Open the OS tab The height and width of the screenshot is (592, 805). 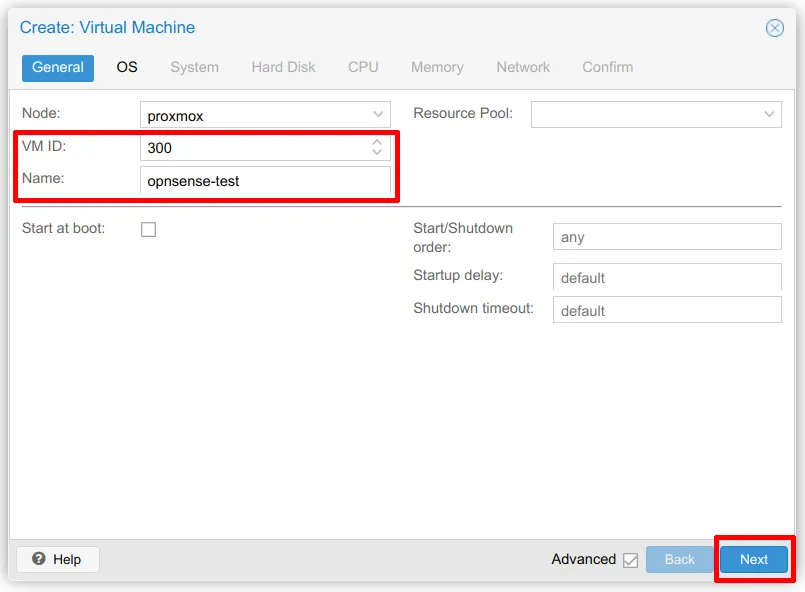(127, 67)
